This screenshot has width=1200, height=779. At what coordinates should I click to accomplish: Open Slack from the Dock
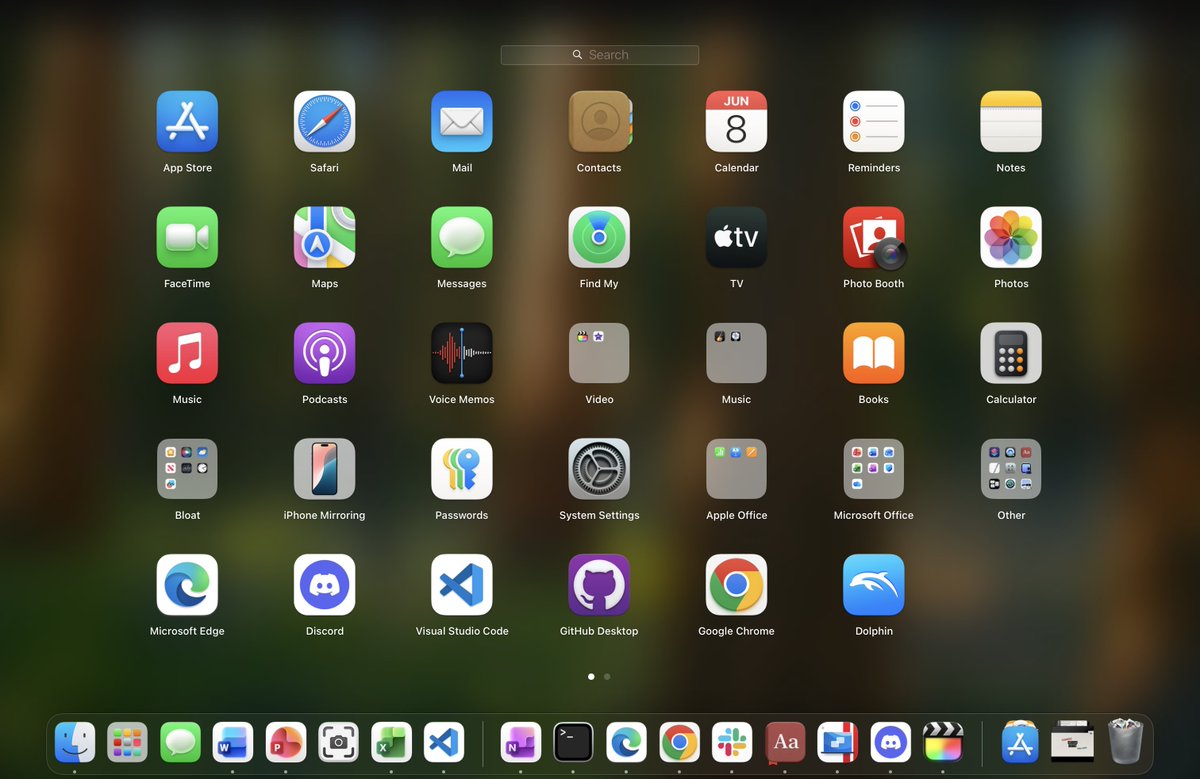point(732,742)
